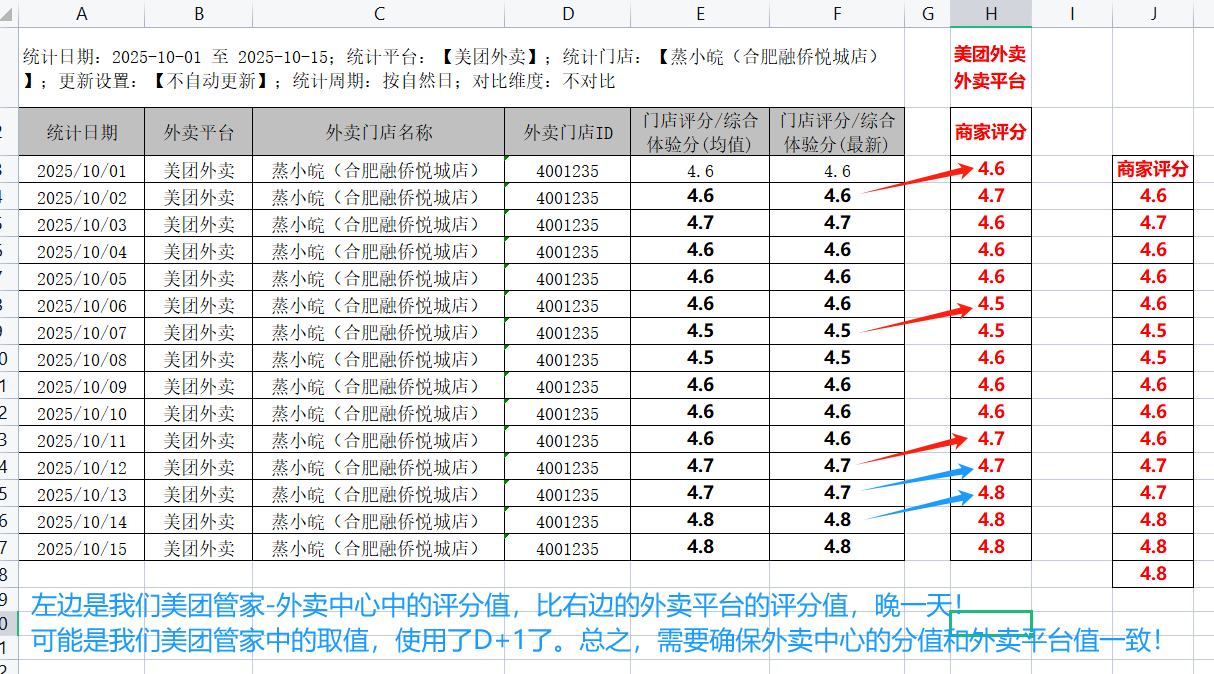Click the 商家评分 header cell in column H
The height and width of the screenshot is (674, 1214).
[x=990, y=131]
